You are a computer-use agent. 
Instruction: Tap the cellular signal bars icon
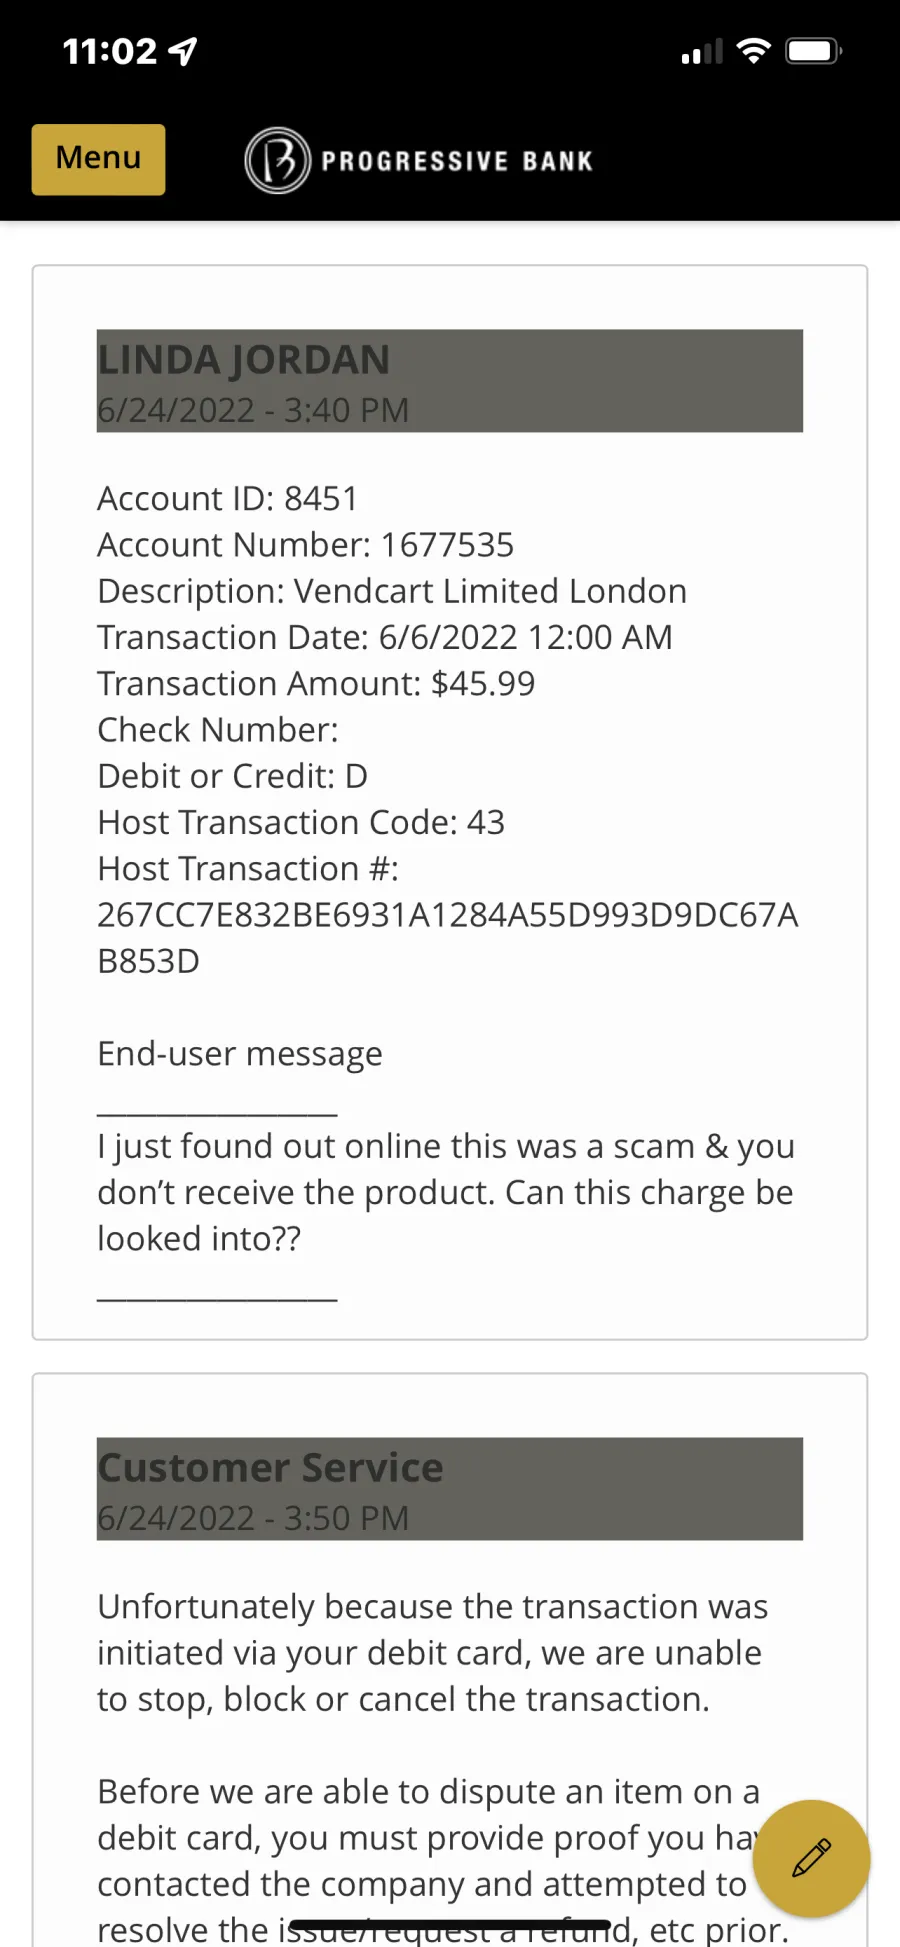pyautogui.click(x=701, y=51)
